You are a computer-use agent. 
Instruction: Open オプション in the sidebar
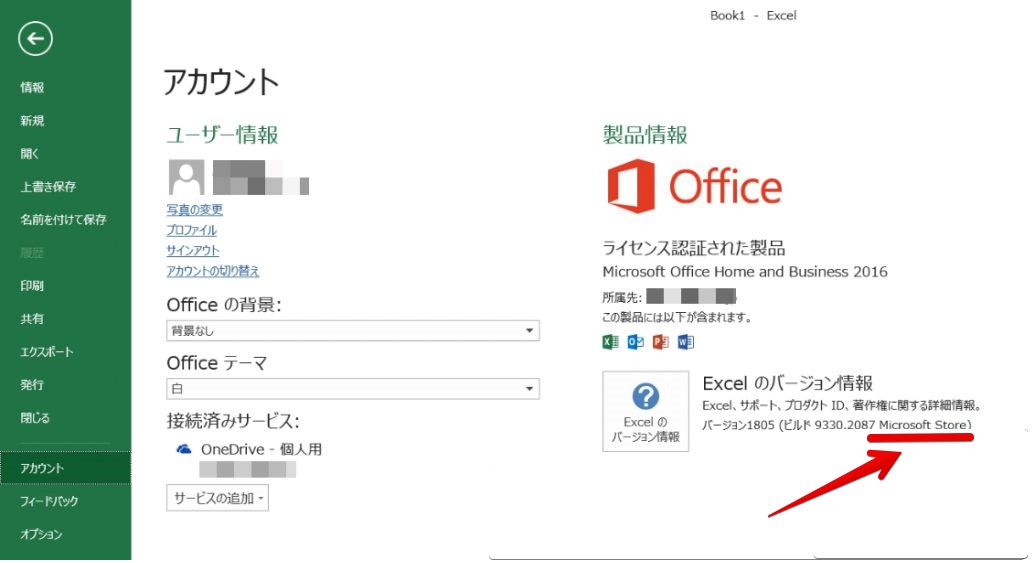point(41,534)
